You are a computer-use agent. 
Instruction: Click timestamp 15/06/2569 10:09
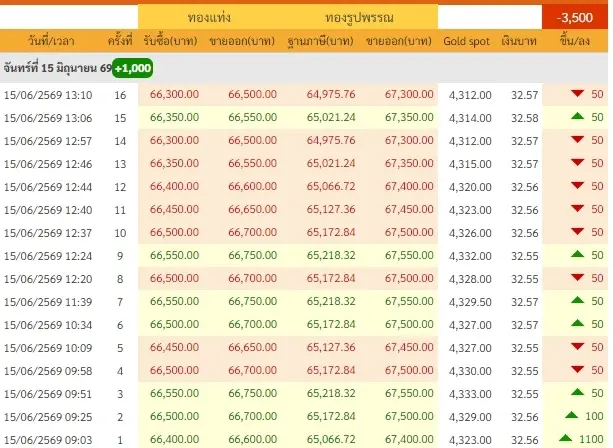(x=48, y=348)
